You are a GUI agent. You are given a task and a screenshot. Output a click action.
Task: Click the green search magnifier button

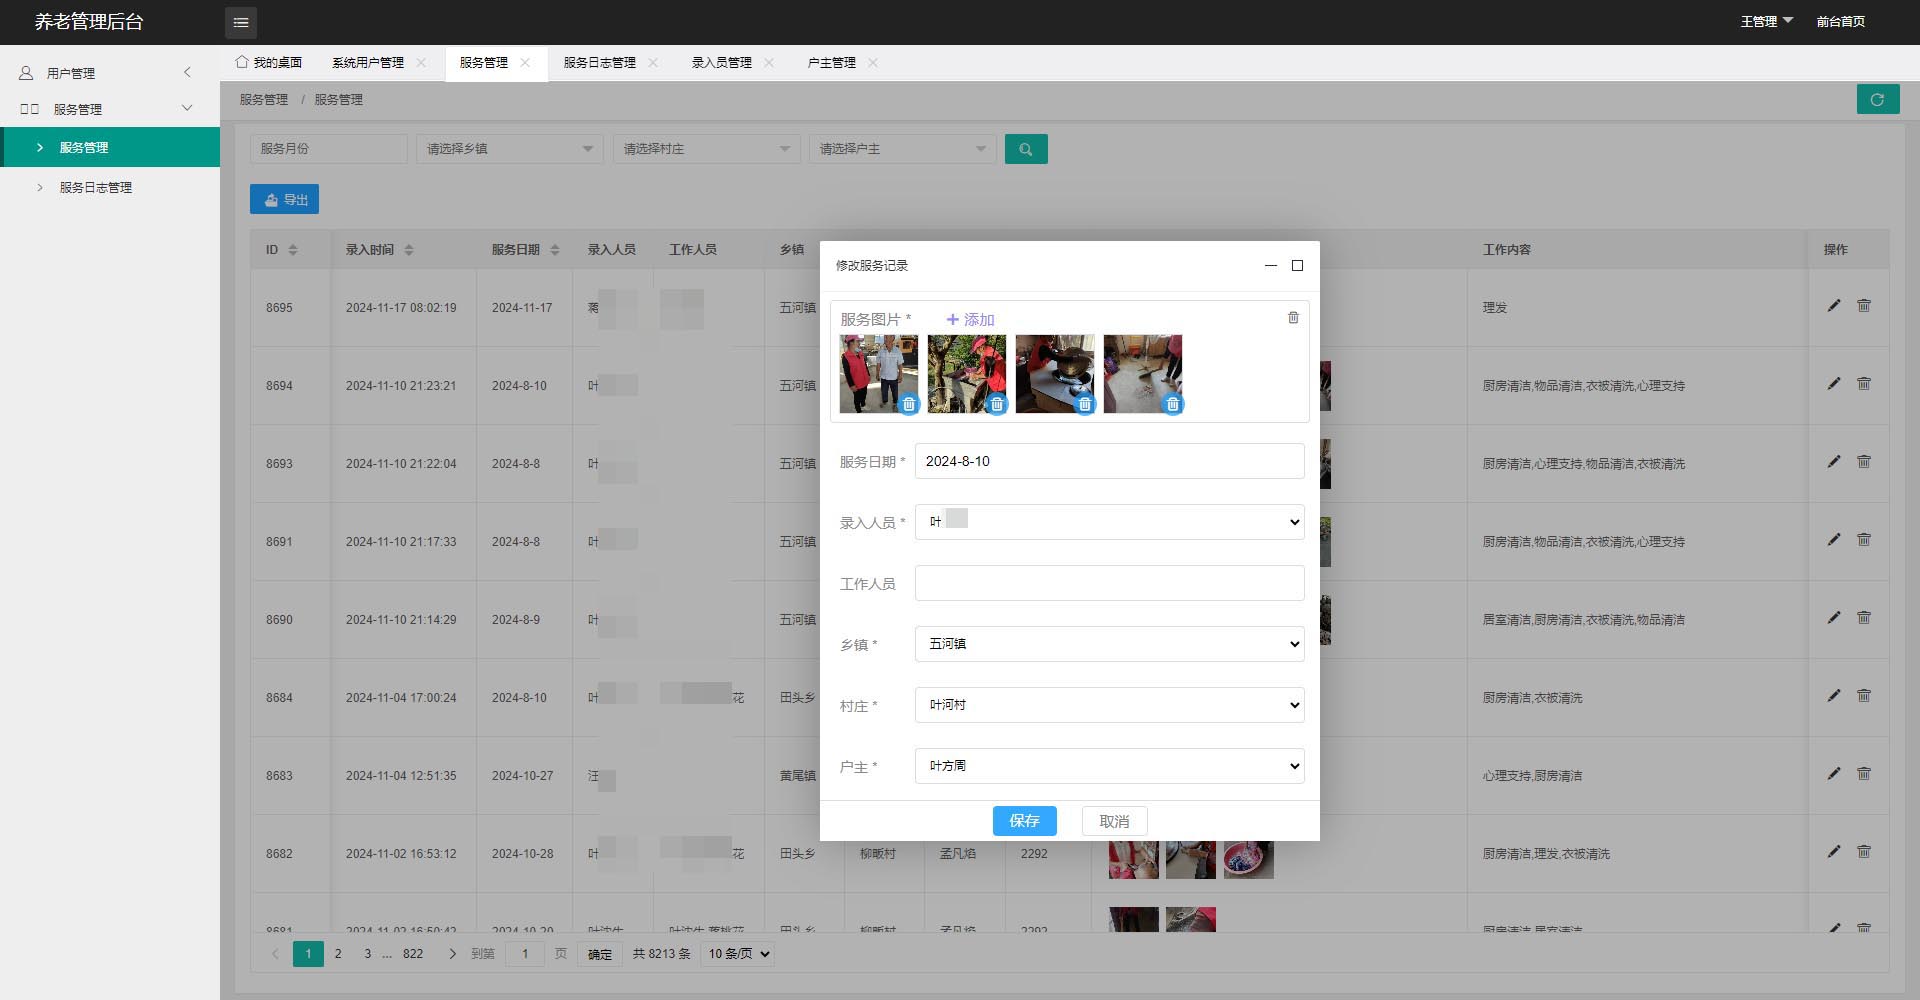[x=1025, y=149]
